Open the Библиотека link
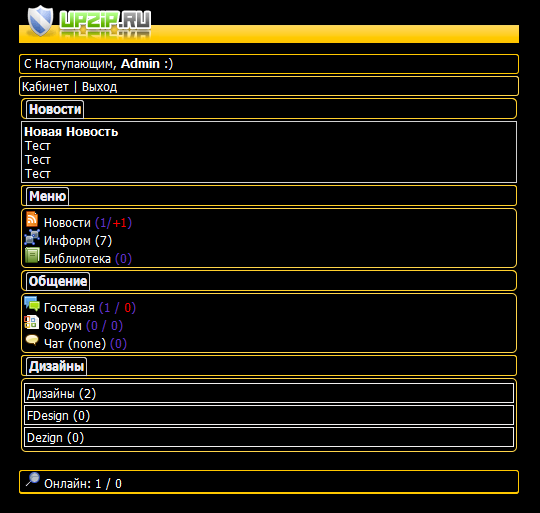540x513 pixels. 77,259
